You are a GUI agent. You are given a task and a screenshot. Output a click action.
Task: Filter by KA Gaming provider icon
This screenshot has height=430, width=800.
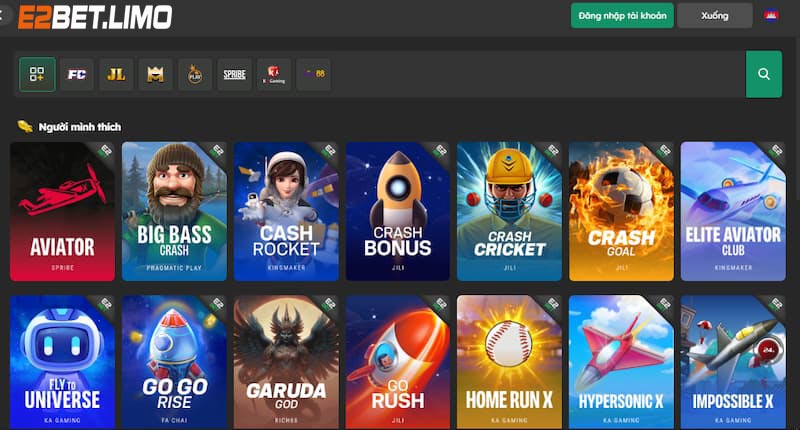tap(274, 74)
